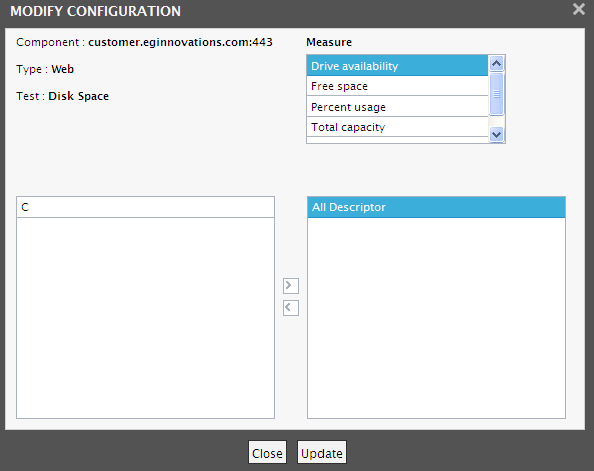Click empty area of left descriptor list
The width and height of the screenshot is (594, 471).
pyautogui.click(x=145, y=318)
